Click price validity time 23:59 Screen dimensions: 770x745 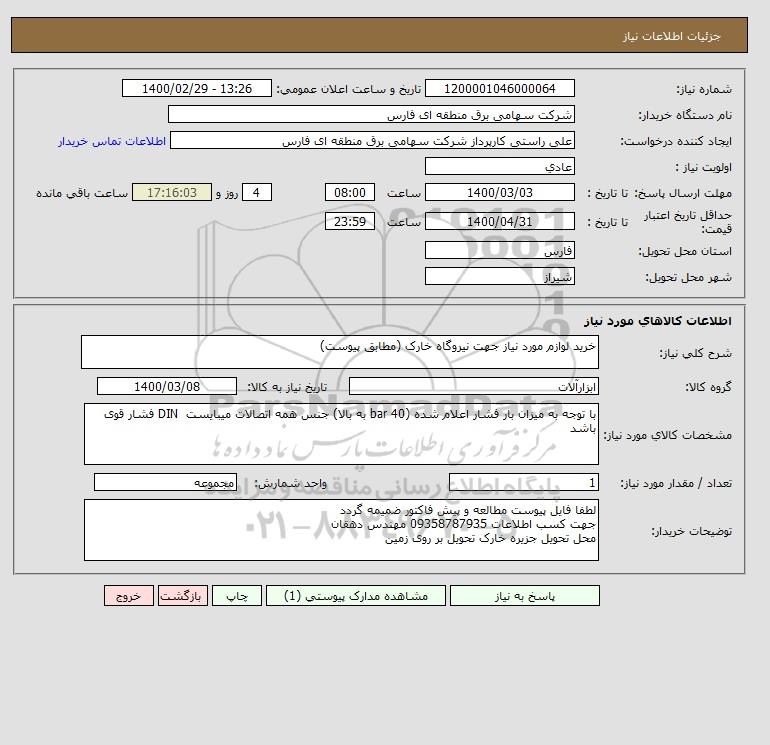[350, 221]
